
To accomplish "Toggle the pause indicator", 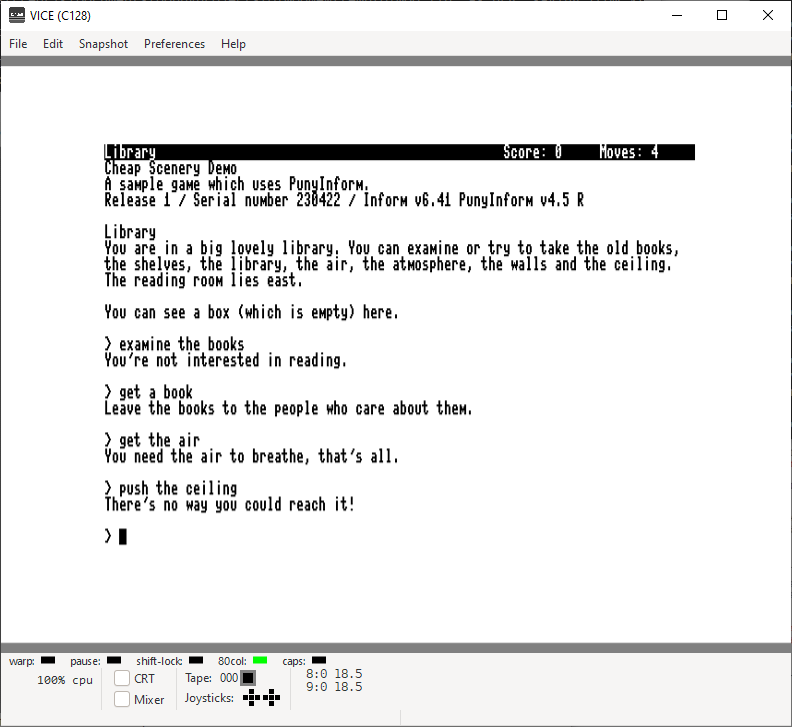I will [114, 660].
